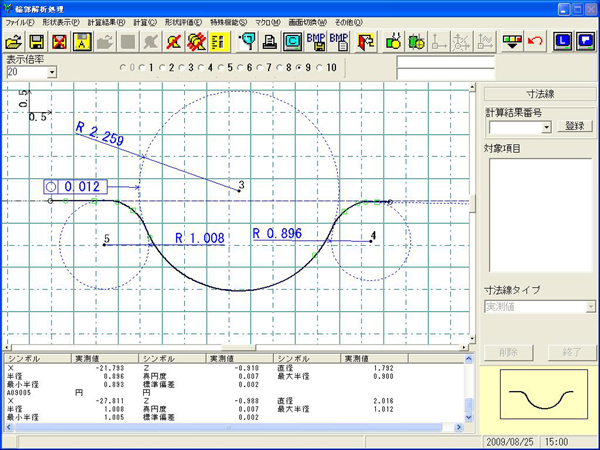
Task: Open the 寸法線タイプ dropdown showing 実測値
Action: click(540, 307)
